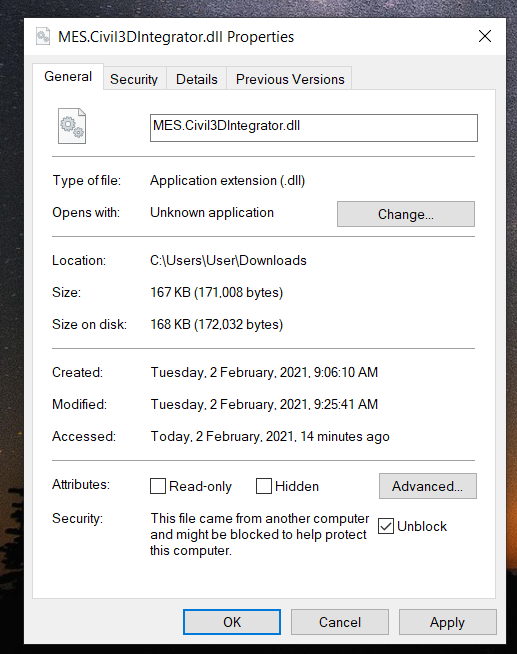This screenshot has height=654, width=517.
Task: Close the Properties dialog with X
Action: point(484,36)
